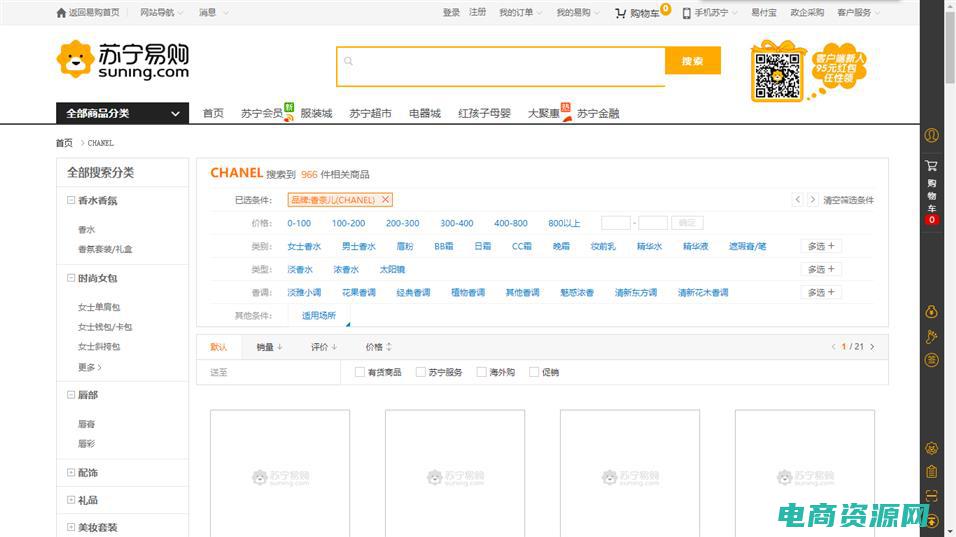Expand the 礼品 category
Screen dimensions: 956x537
71,500
